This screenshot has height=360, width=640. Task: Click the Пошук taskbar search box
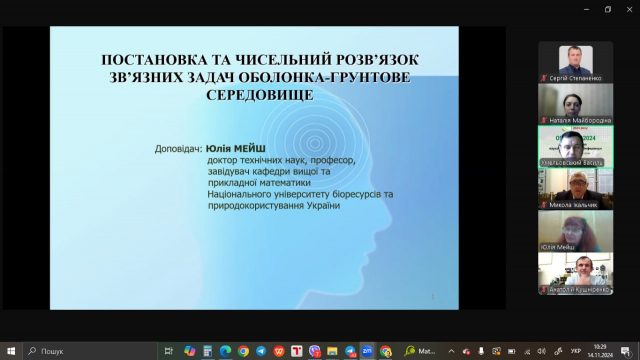pos(90,351)
